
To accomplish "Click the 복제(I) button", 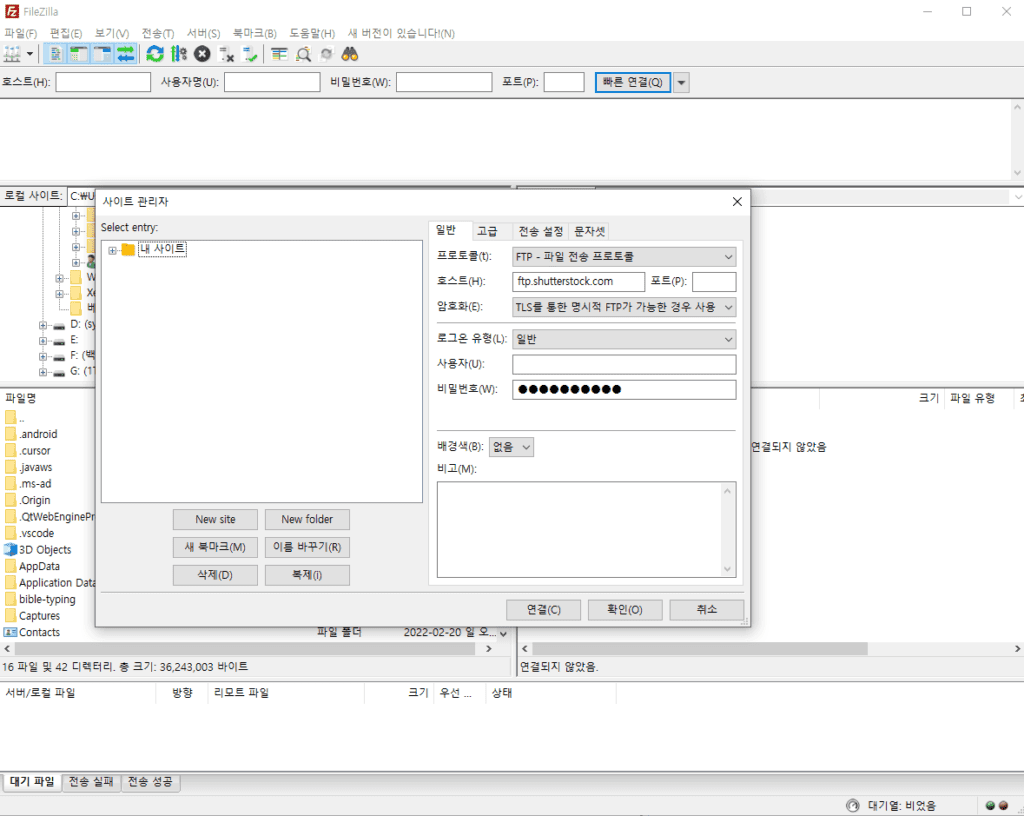I will click(307, 575).
